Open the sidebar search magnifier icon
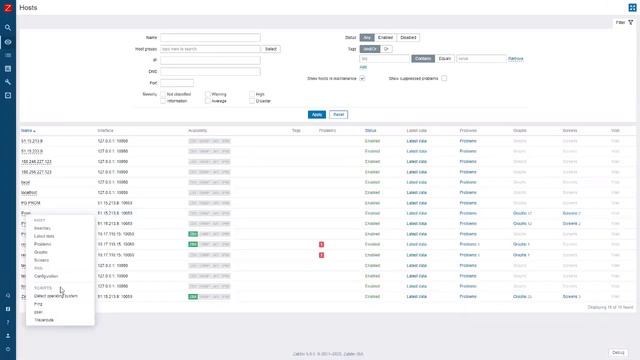The image size is (640, 360). click(x=8, y=27)
